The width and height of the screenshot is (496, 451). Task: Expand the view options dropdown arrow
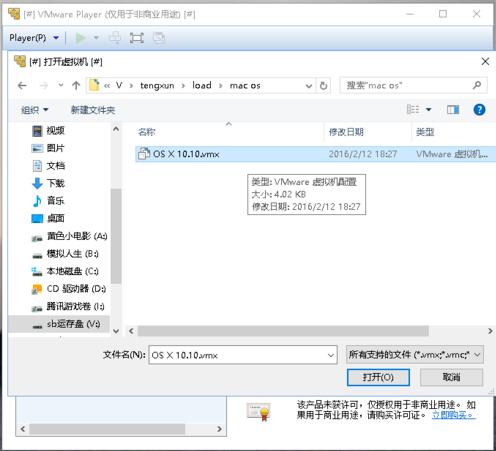point(429,109)
